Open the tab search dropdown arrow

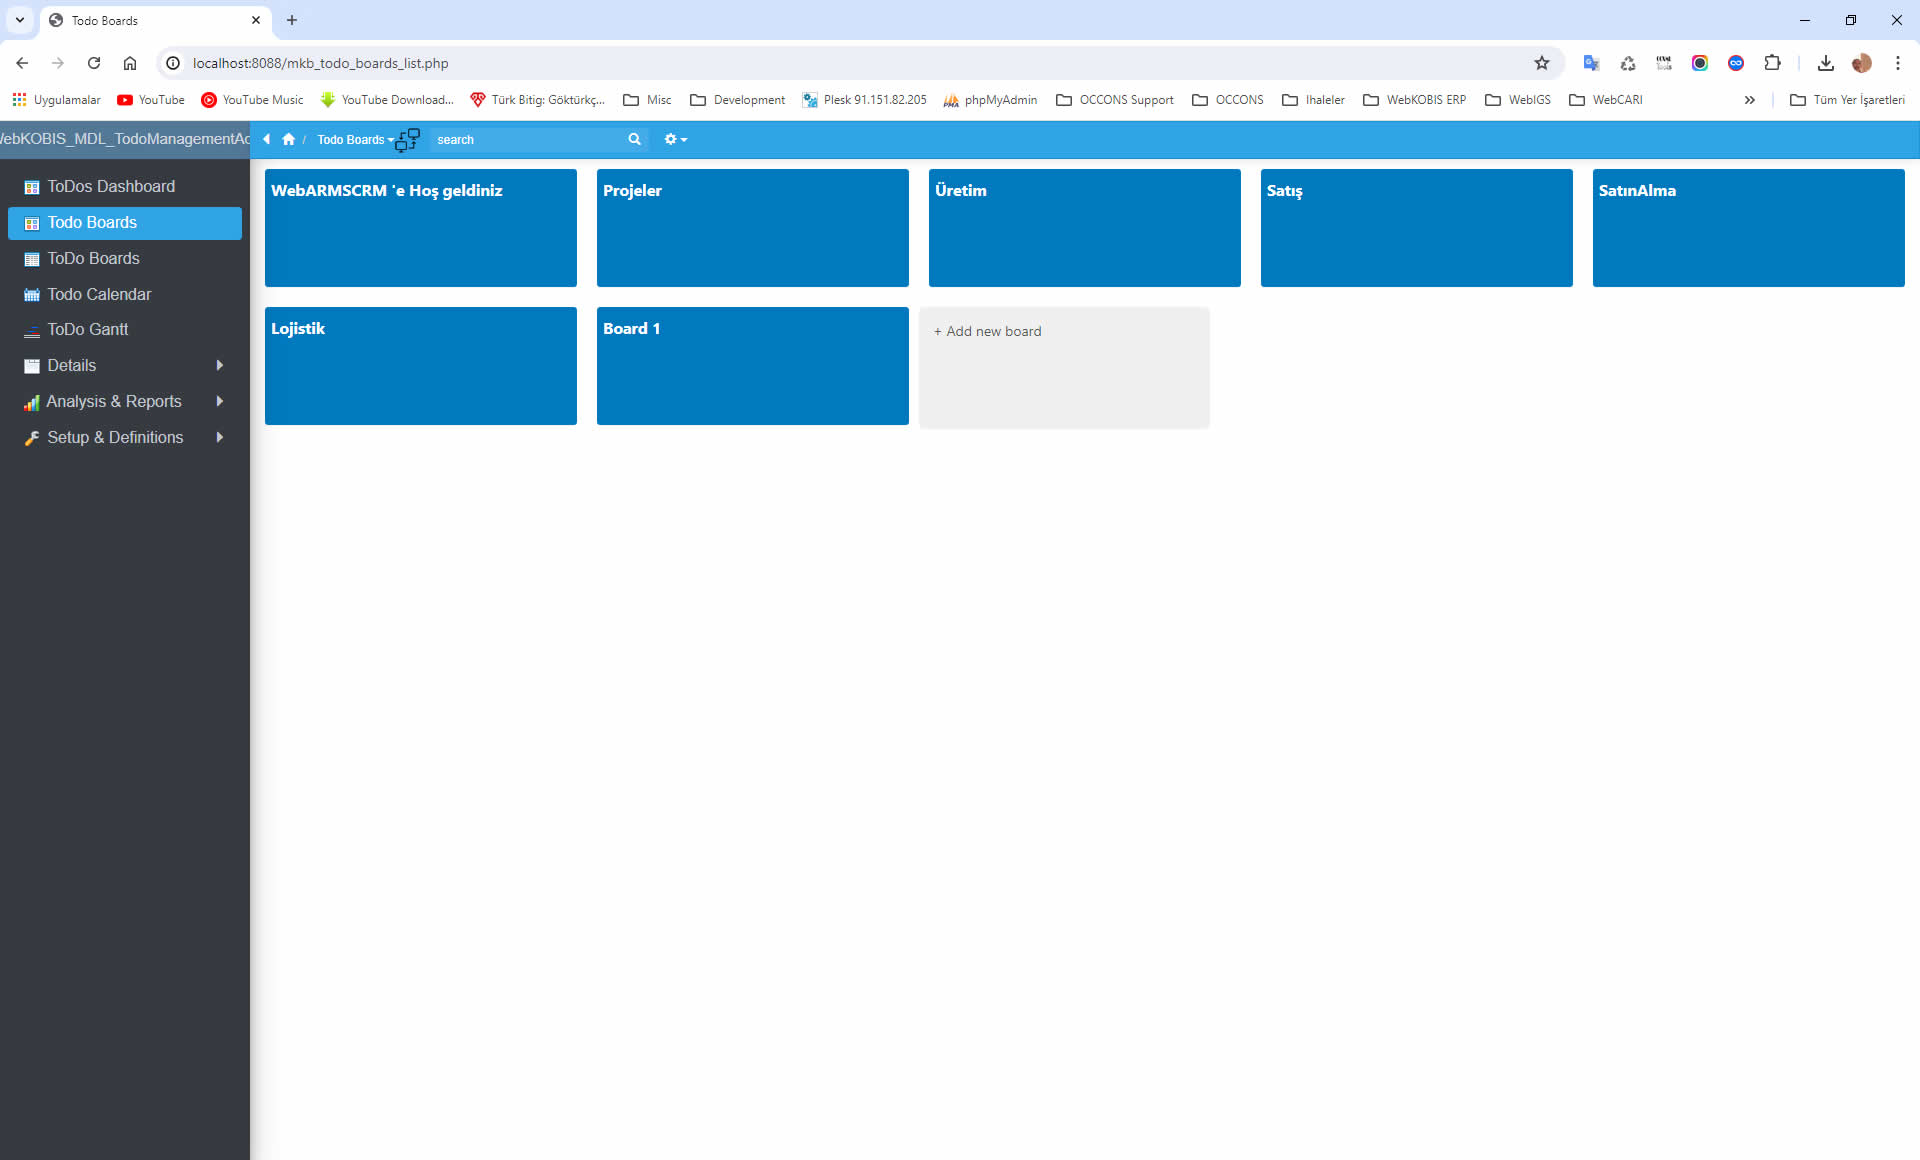[19, 20]
